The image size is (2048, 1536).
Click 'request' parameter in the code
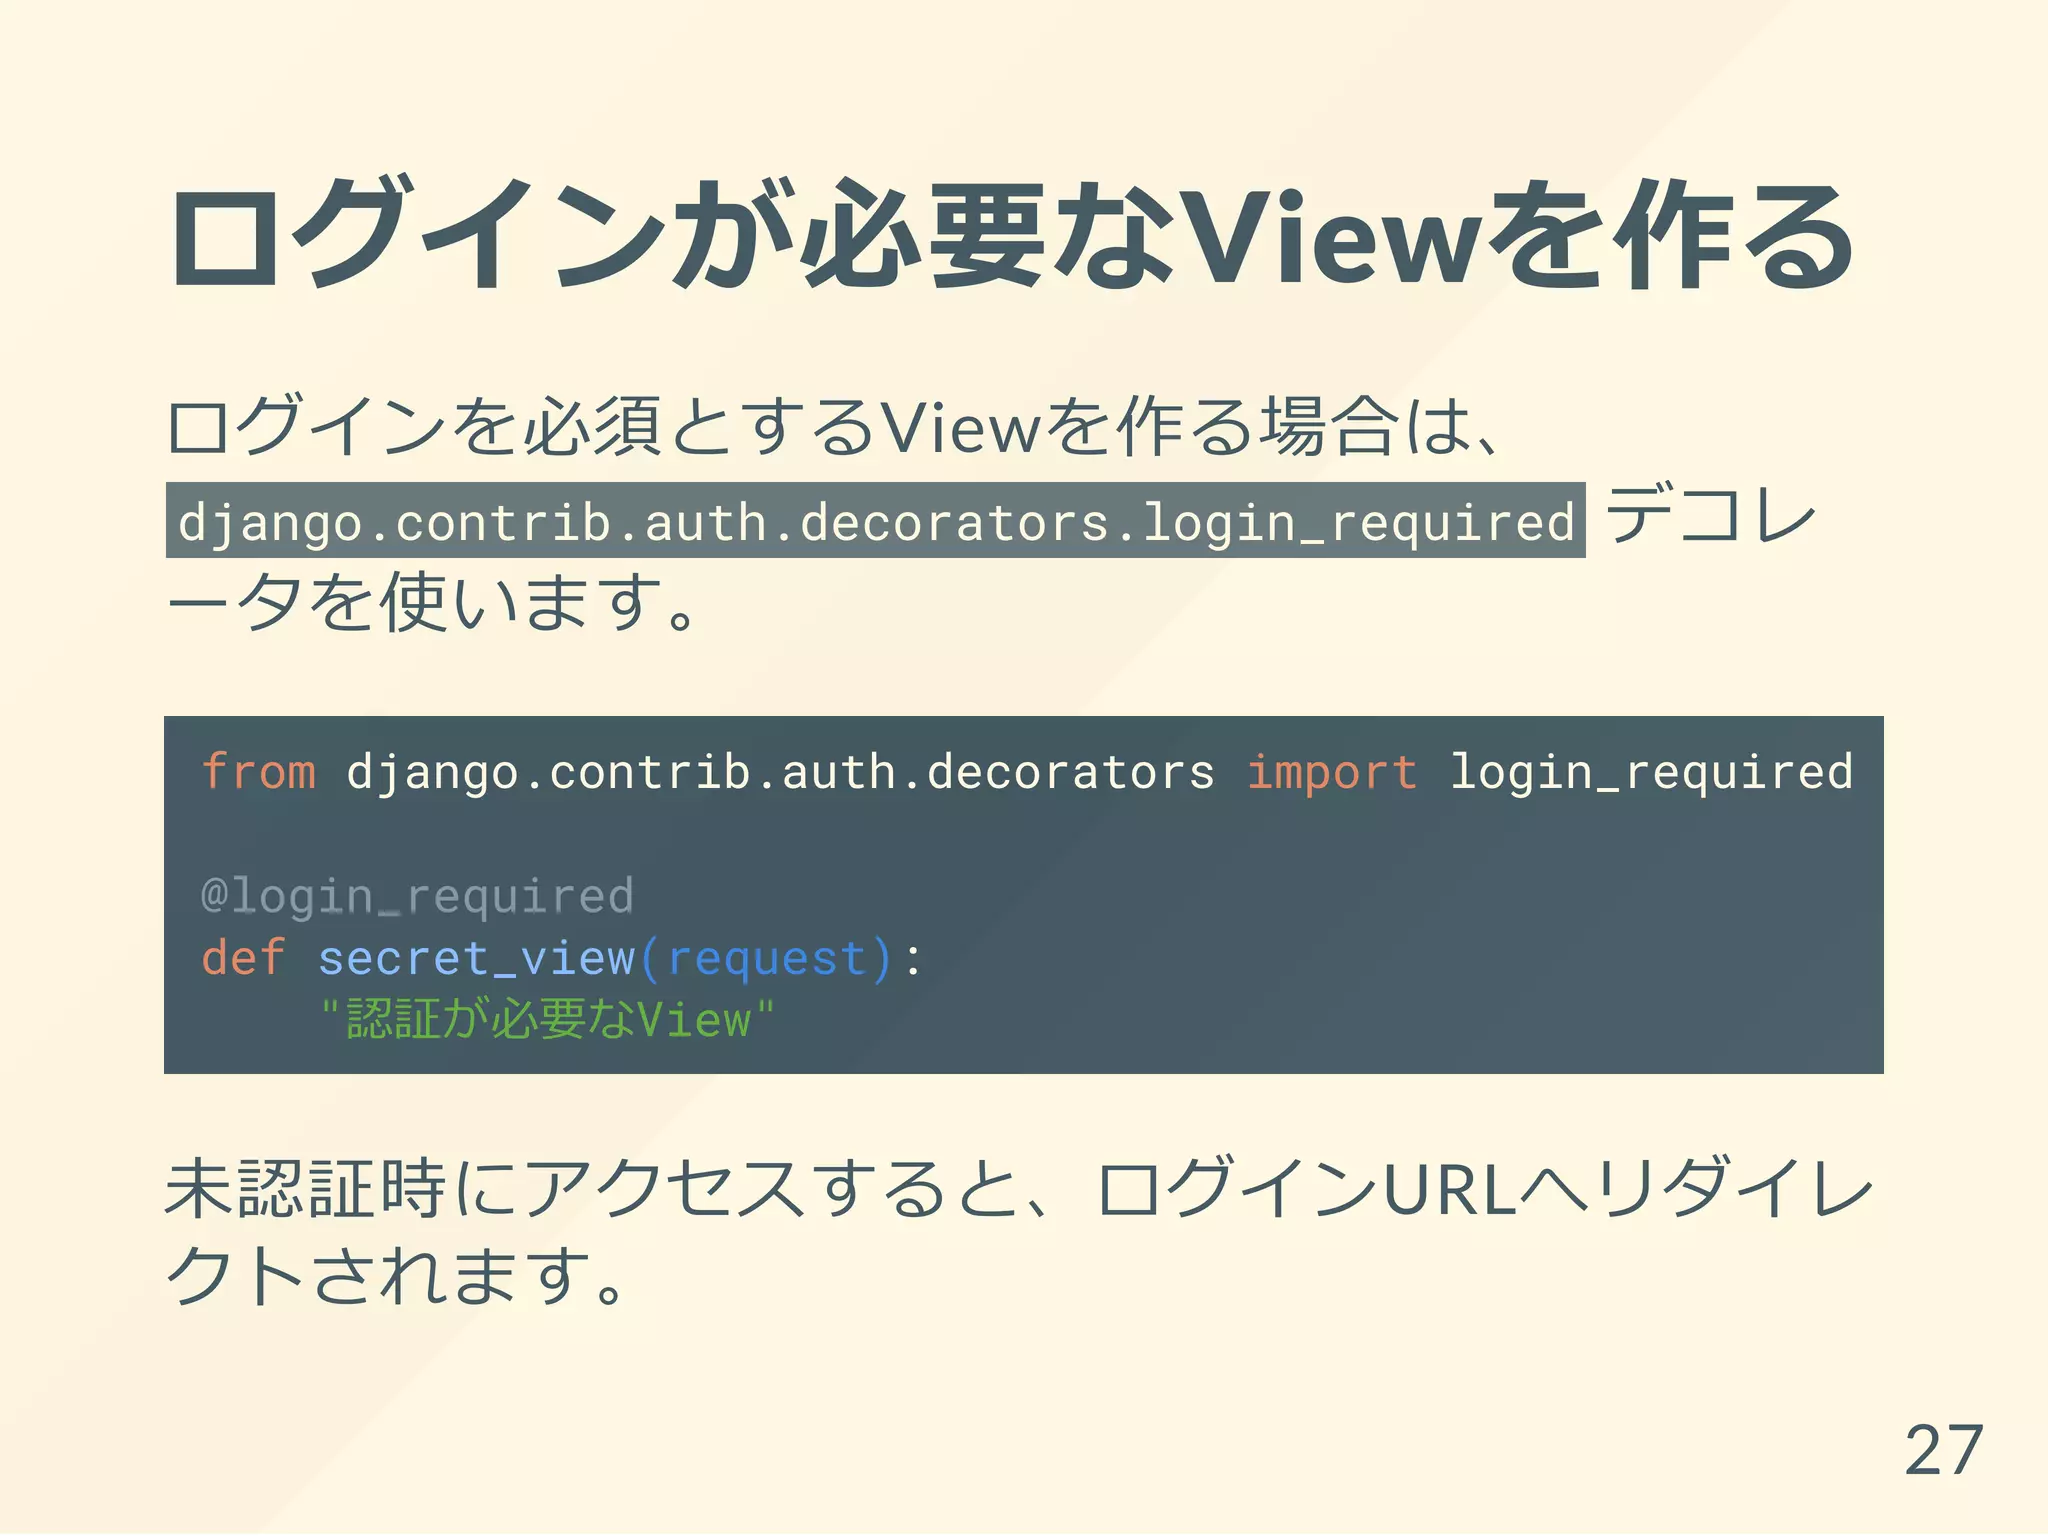pos(766,959)
